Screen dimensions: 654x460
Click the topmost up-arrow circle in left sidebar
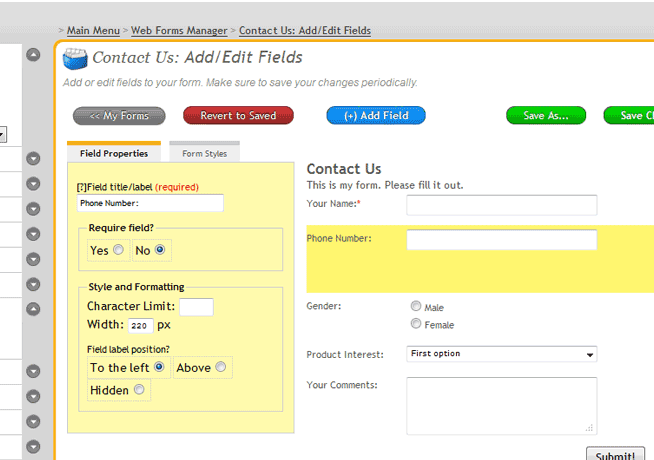(x=33, y=55)
